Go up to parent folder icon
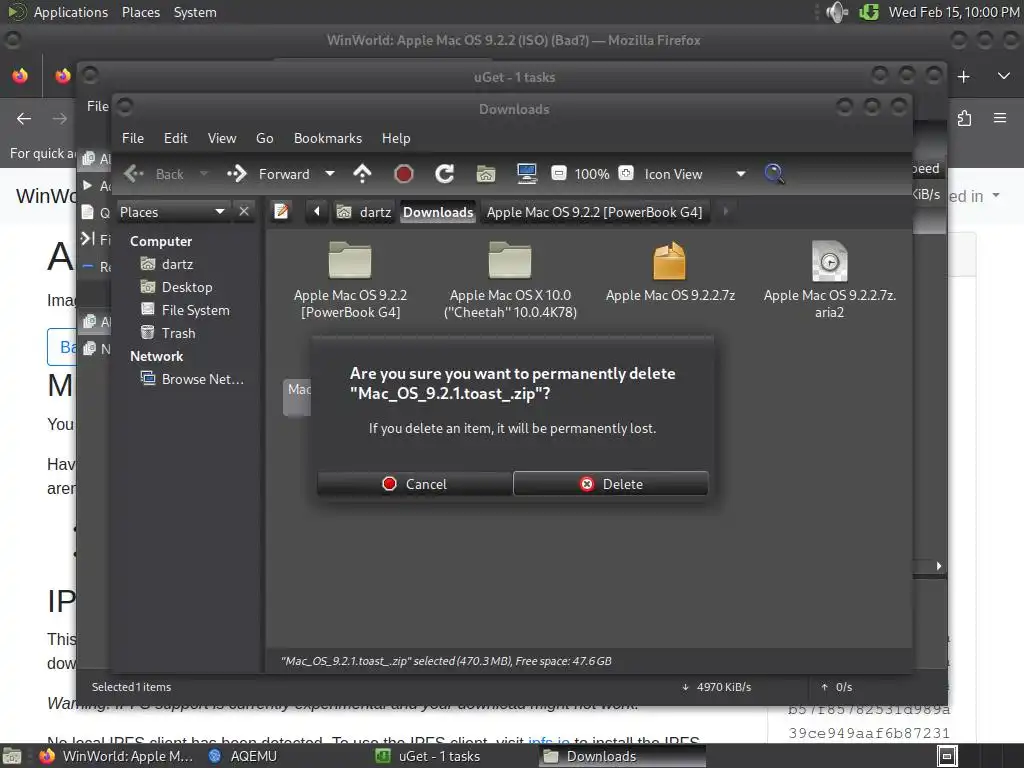This screenshot has width=1024, height=768. pyautogui.click(x=362, y=174)
